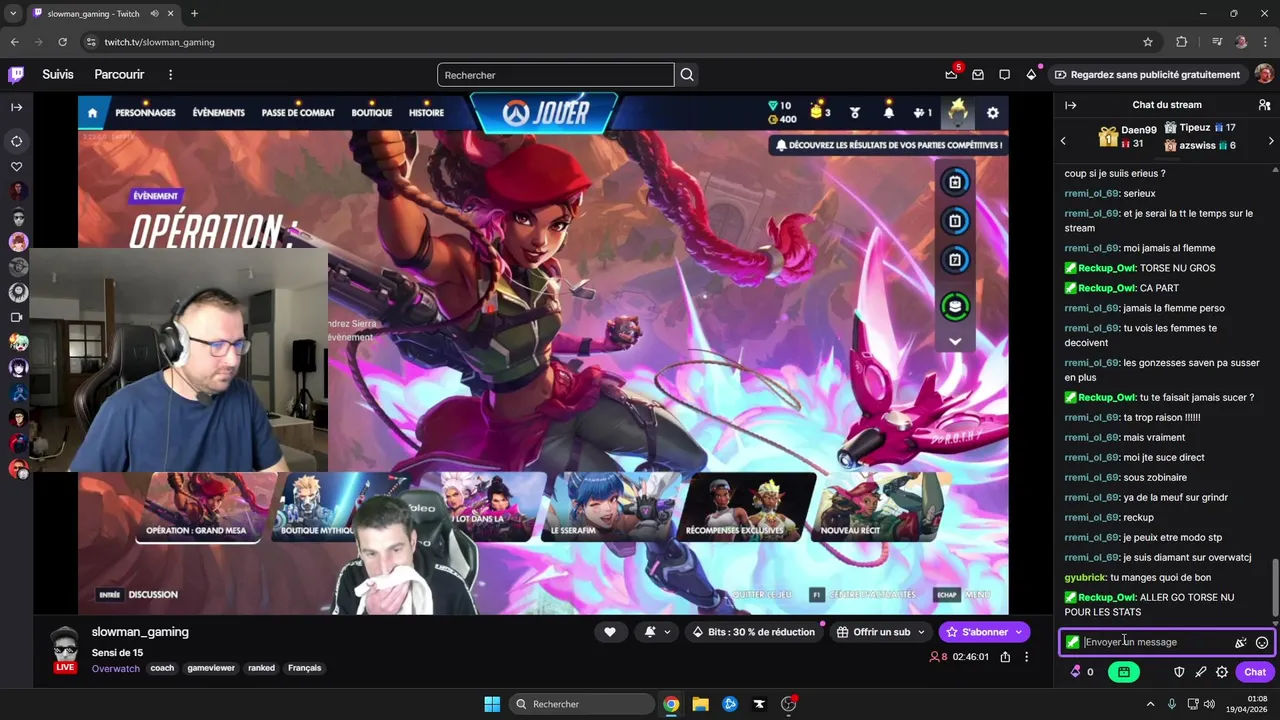The height and width of the screenshot is (720, 1280).
Task: Expand the Overwatch challenge list chevron
Action: pos(955,341)
